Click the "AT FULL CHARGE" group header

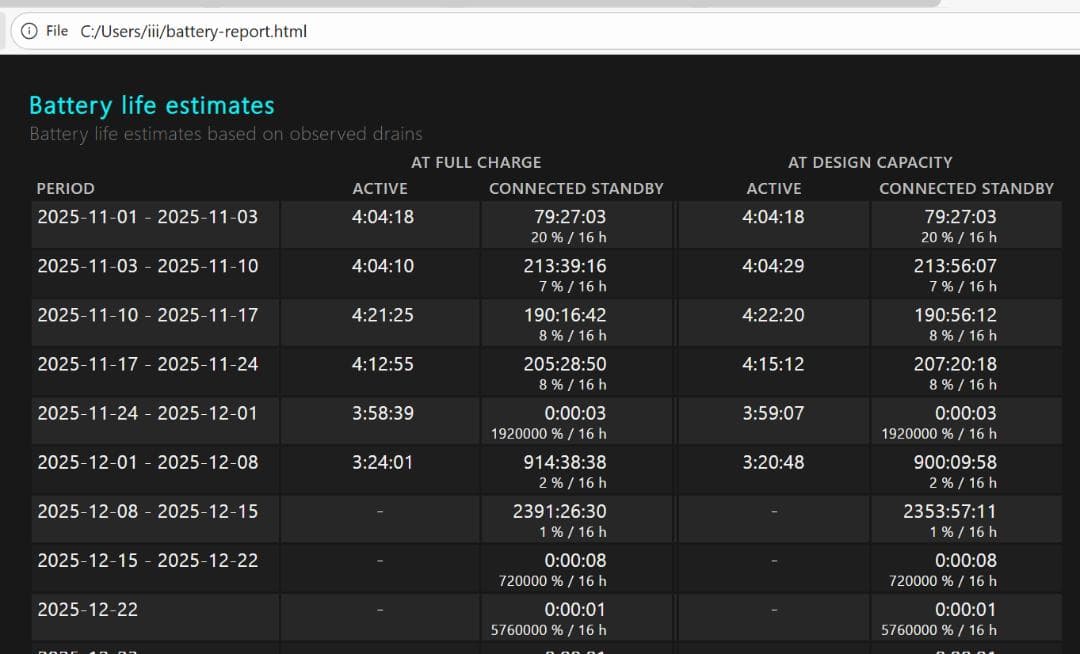[x=476, y=162]
